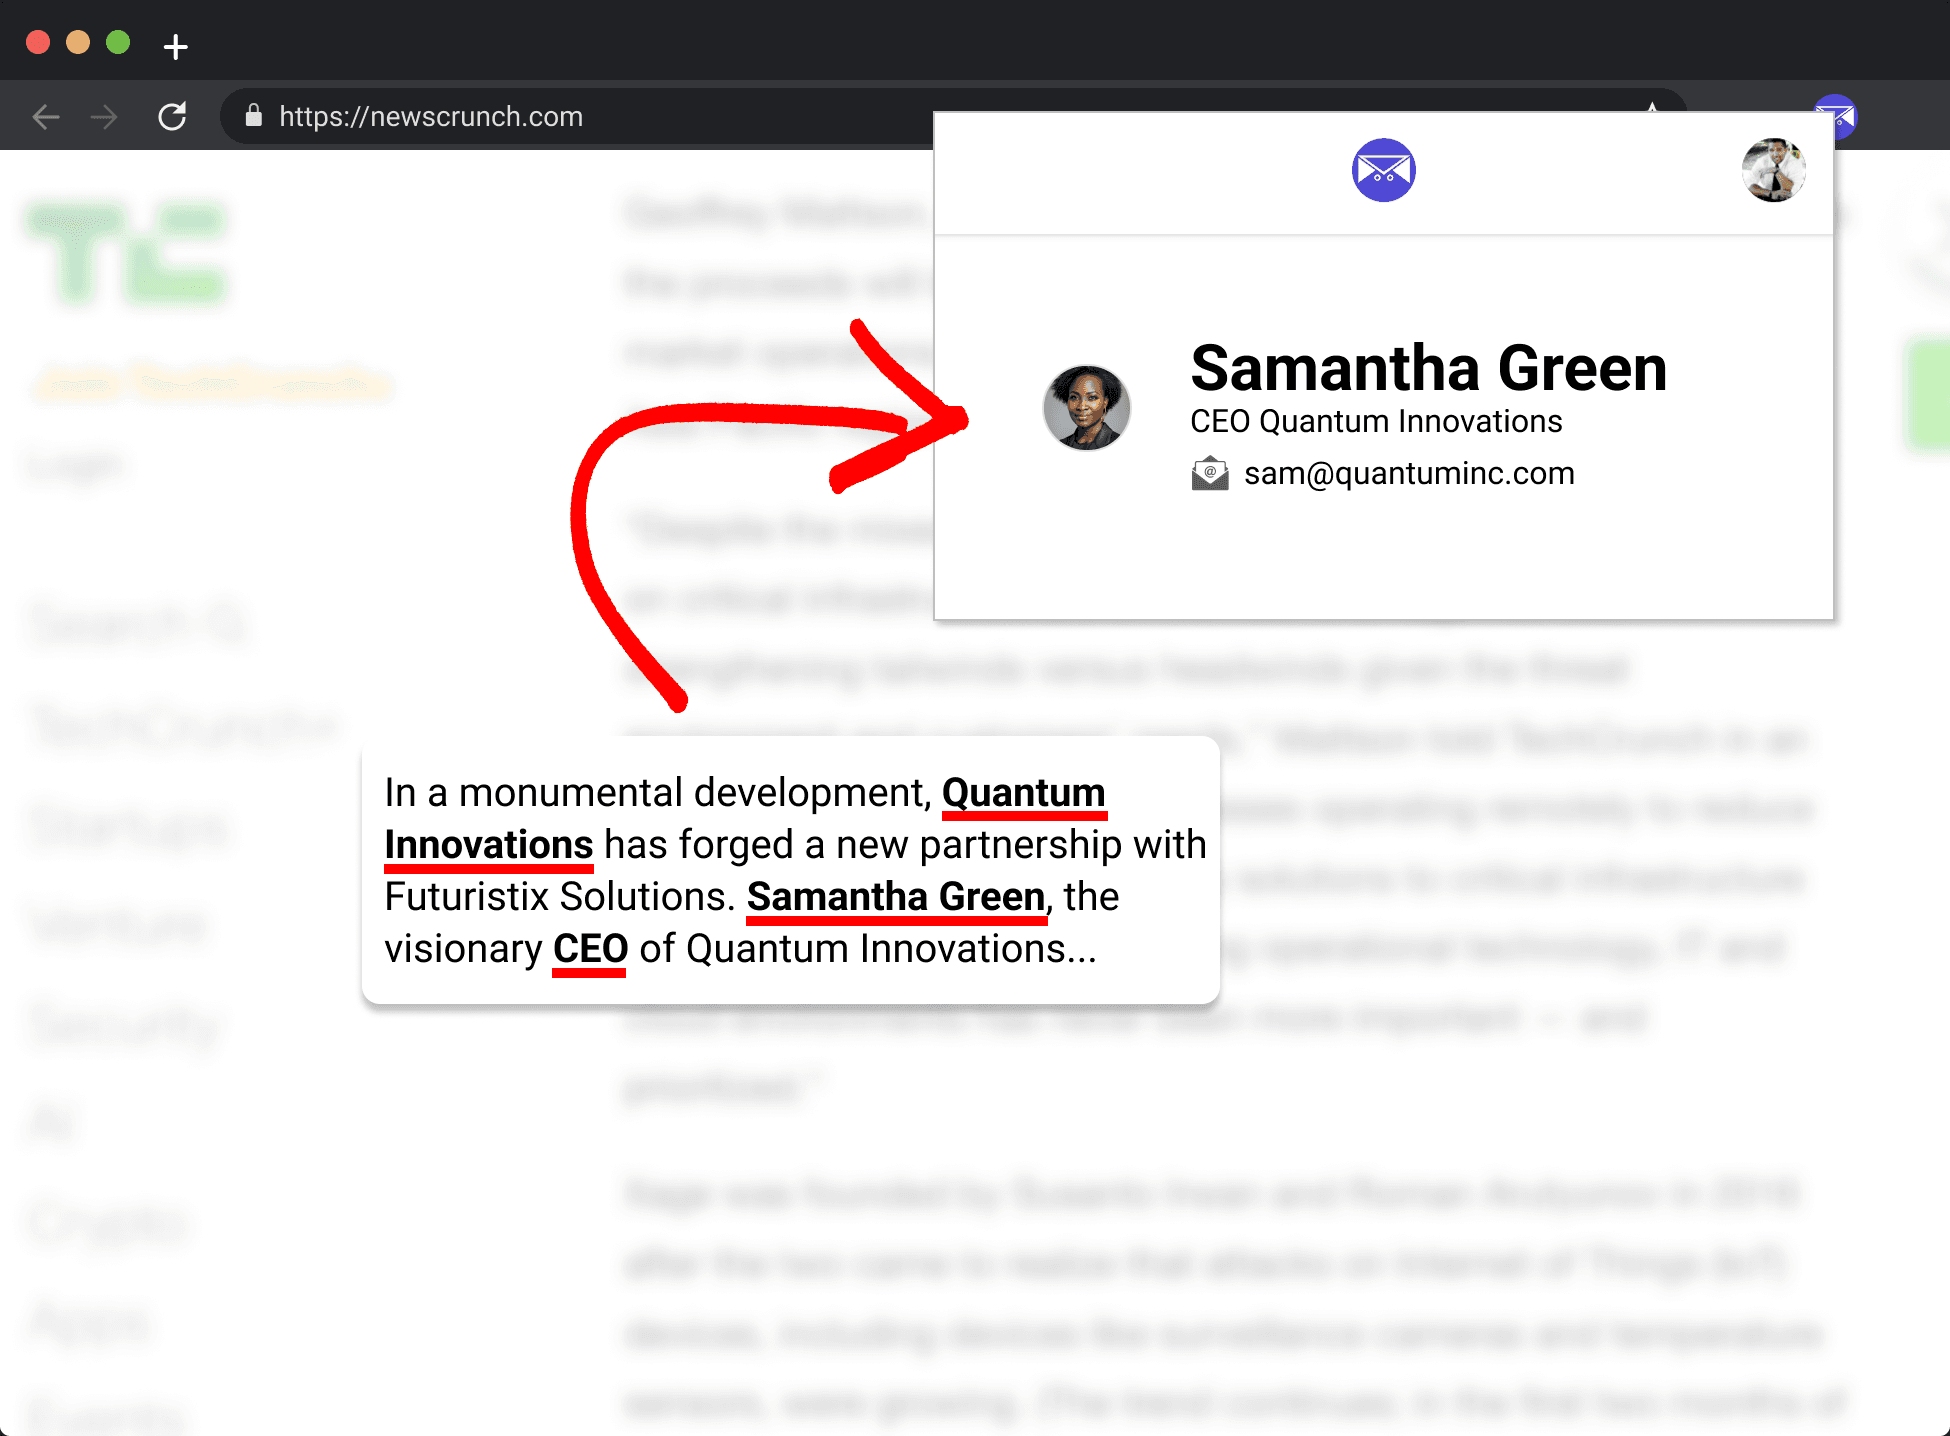
Task: Click the back navigation arrow
Action: coord(46,116)
